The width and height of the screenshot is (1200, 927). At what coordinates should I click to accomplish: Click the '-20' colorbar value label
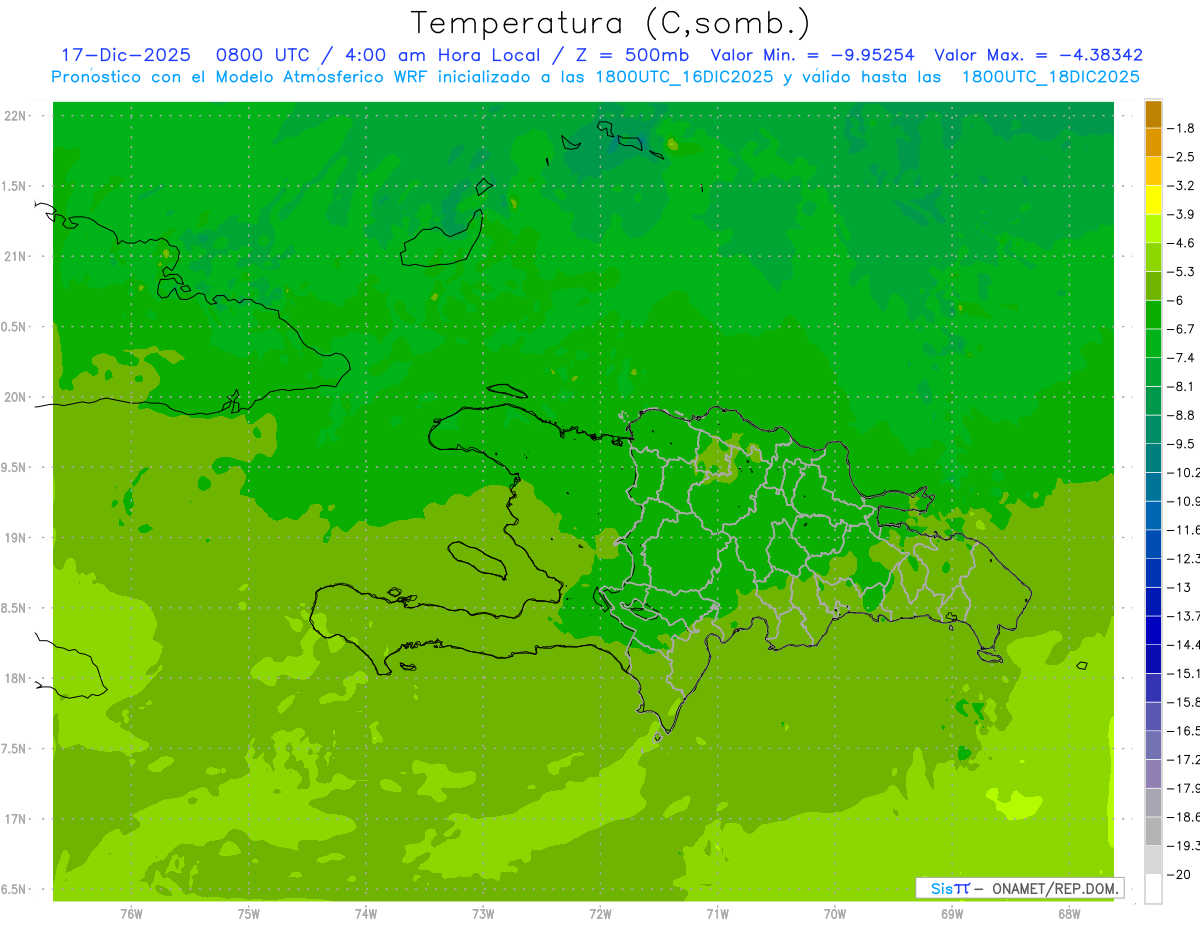[1180, 874]
